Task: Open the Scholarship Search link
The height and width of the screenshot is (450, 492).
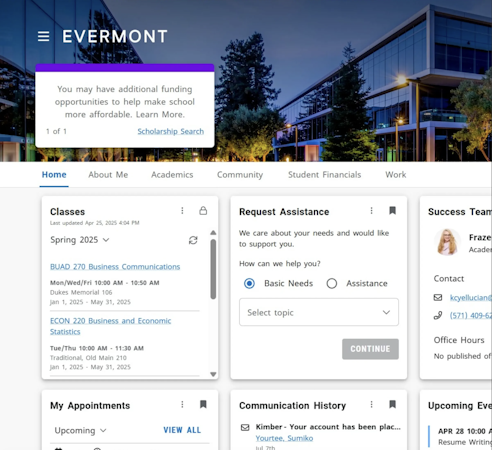Action: point(171,131)
